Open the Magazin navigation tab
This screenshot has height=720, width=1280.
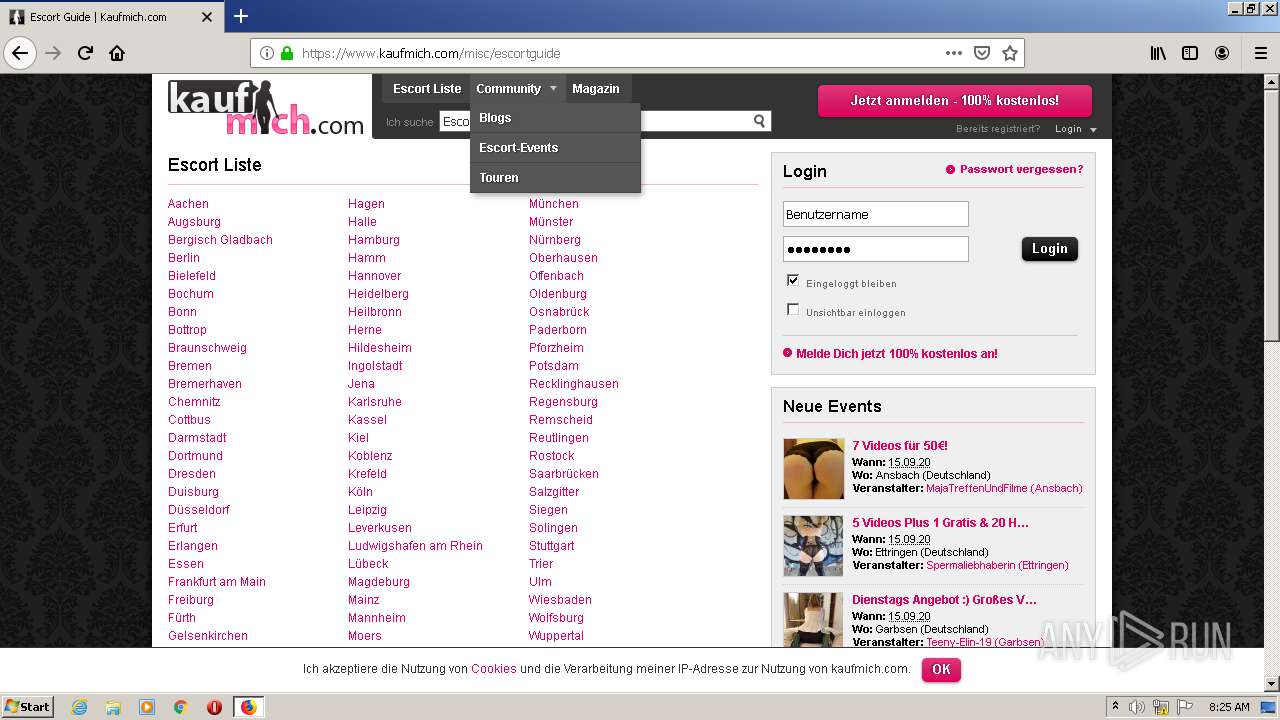[596, 88]
